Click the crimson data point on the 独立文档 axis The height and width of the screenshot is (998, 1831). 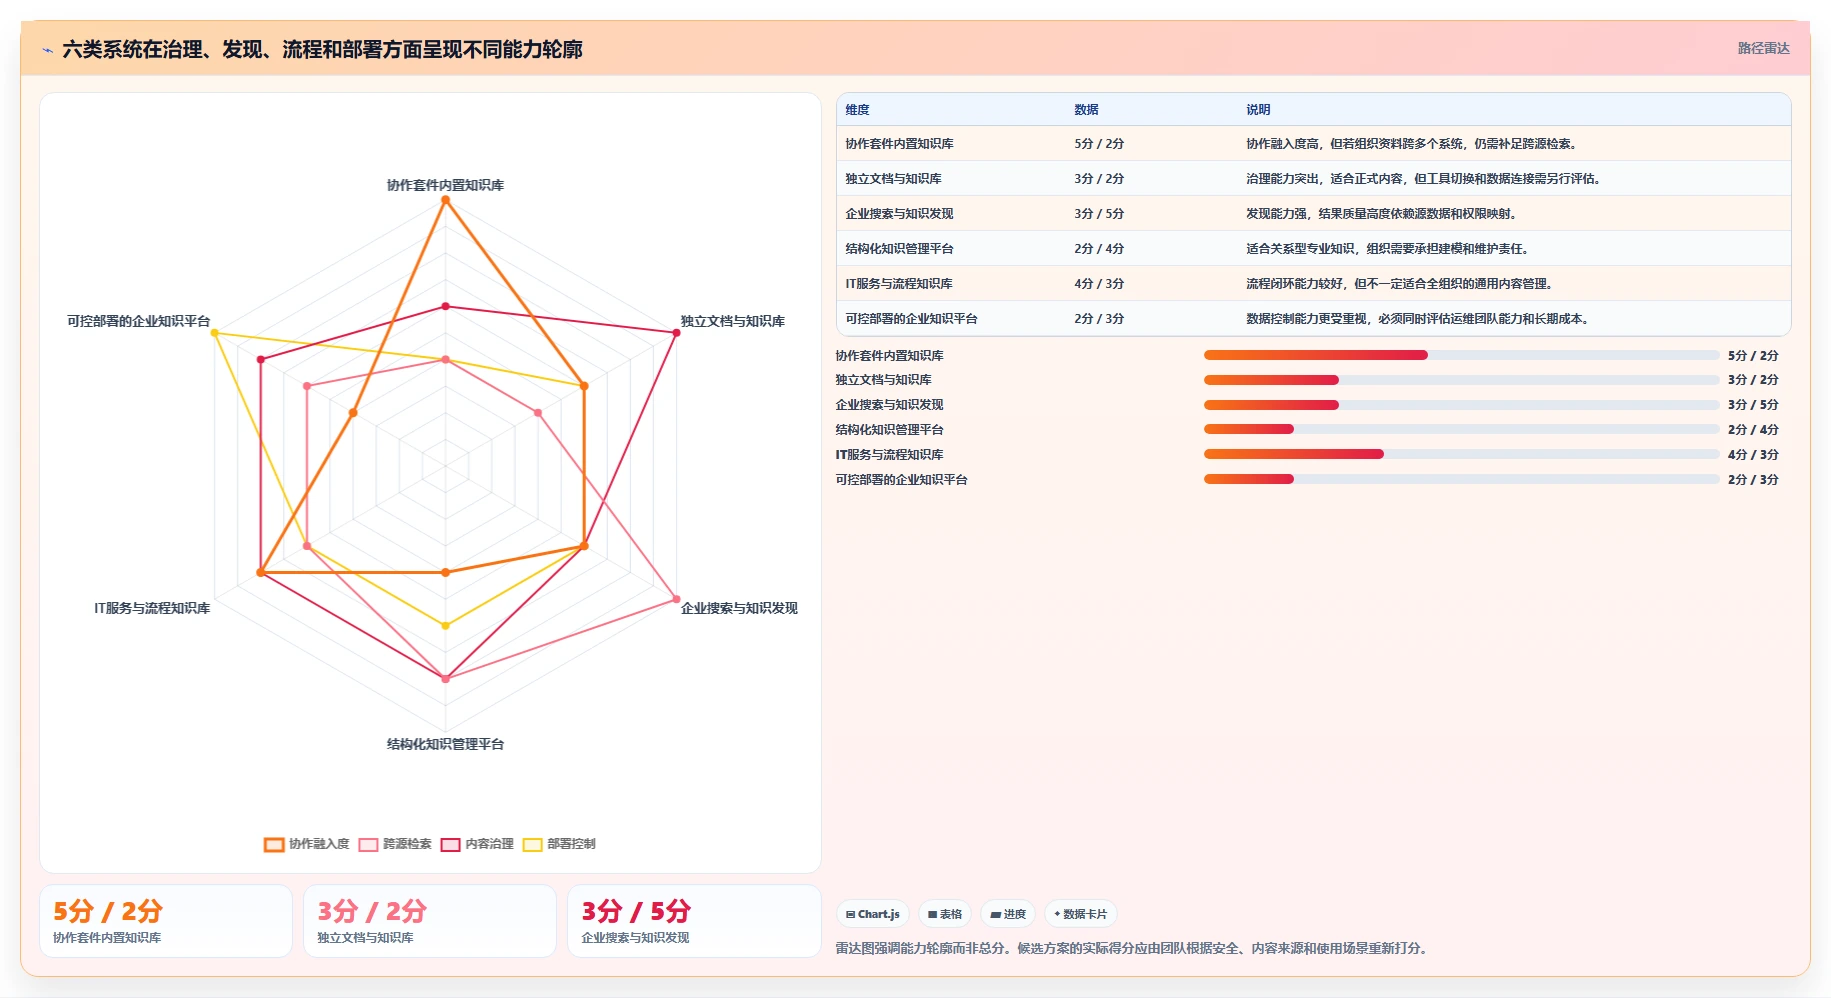pos(677,333)
